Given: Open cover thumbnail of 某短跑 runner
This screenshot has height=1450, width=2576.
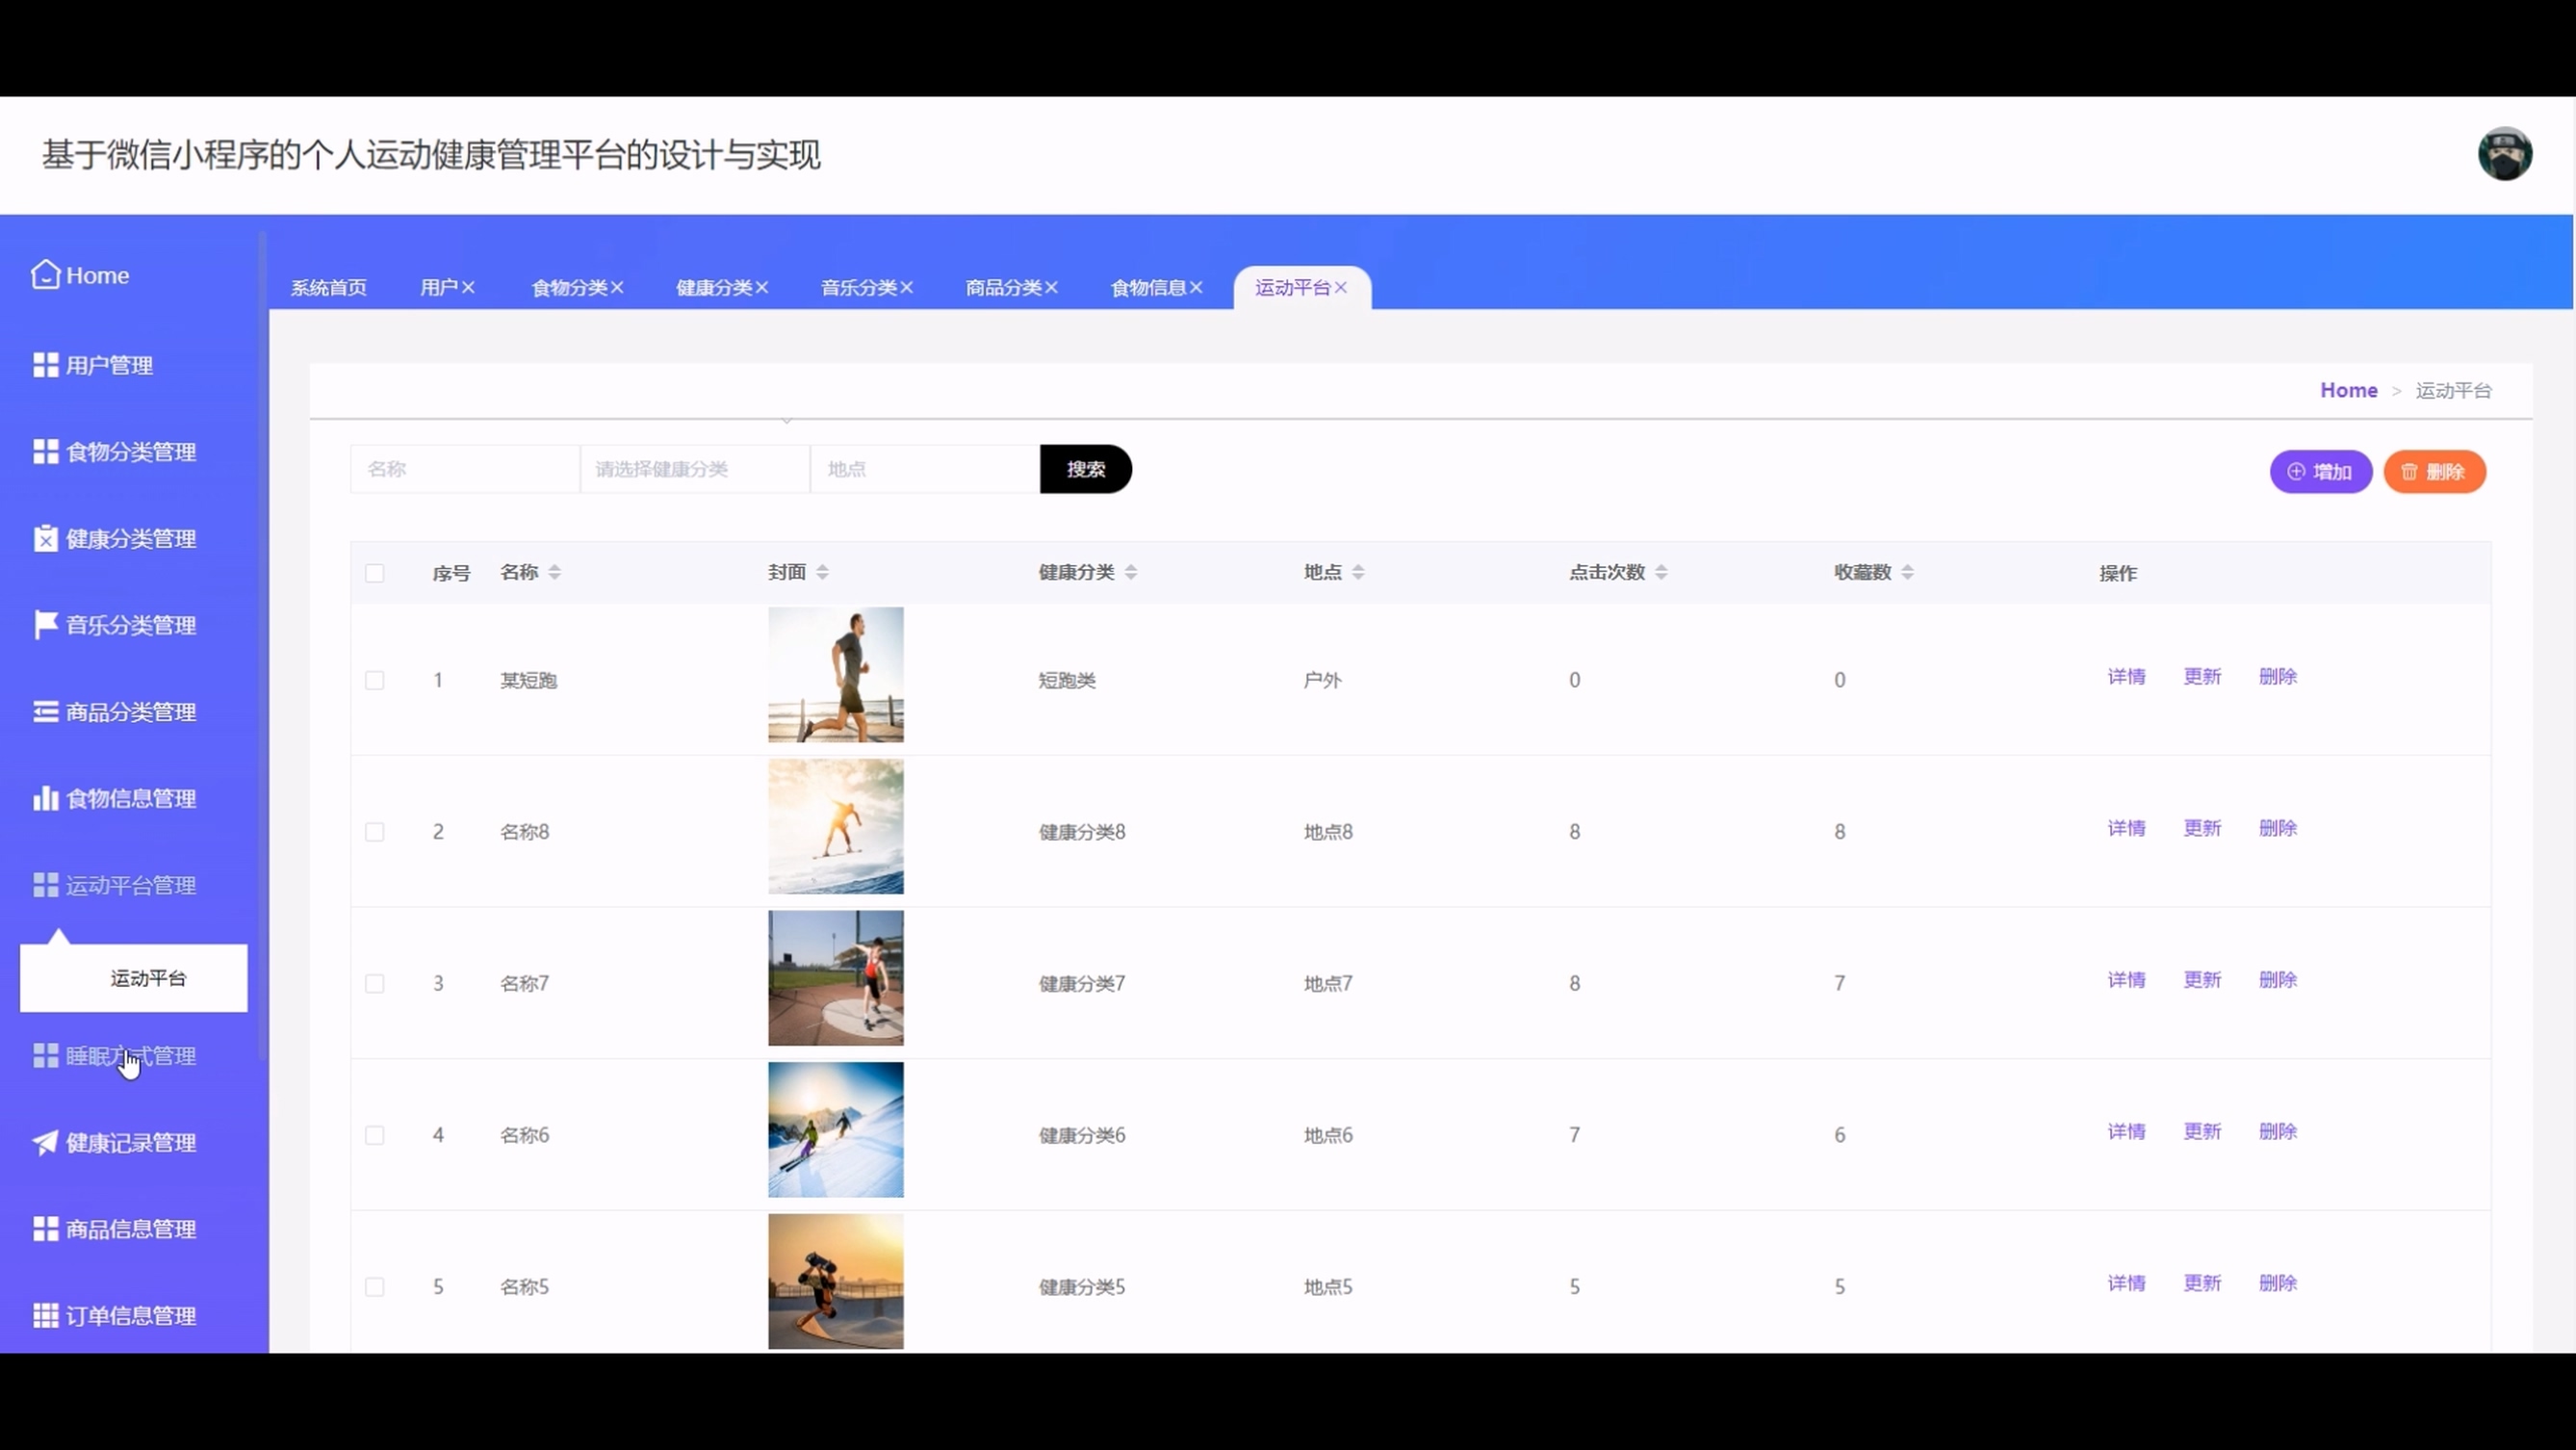Looking at the screenshot, I should [x=836, y=675].
